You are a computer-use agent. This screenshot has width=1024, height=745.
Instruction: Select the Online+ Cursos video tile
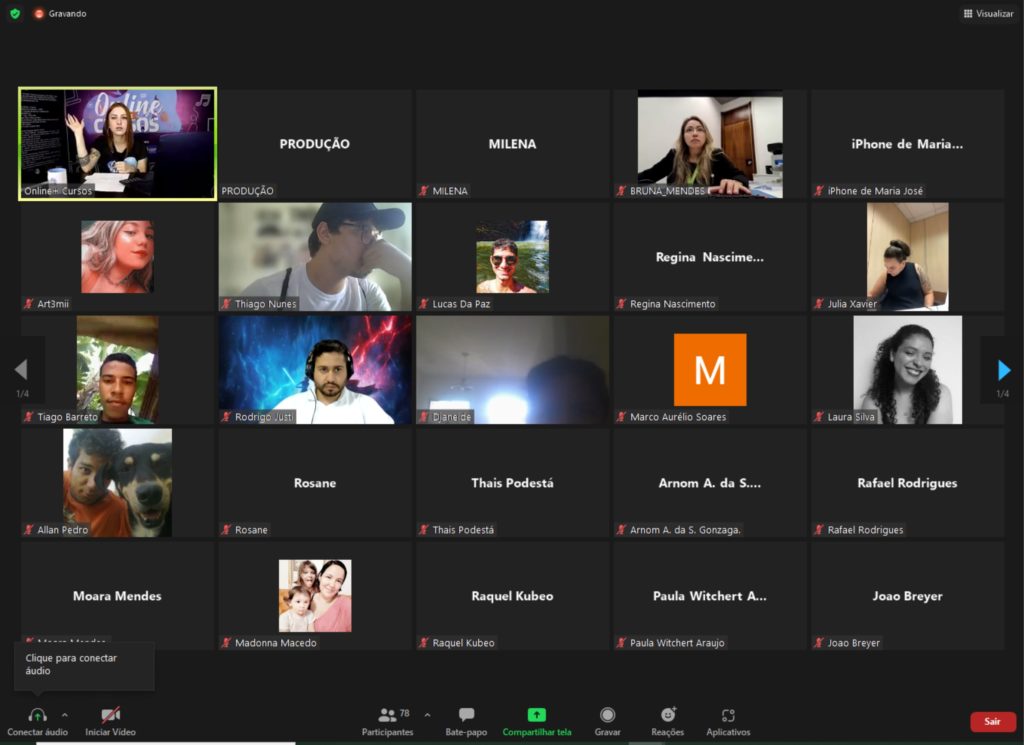tap(118, 143)
